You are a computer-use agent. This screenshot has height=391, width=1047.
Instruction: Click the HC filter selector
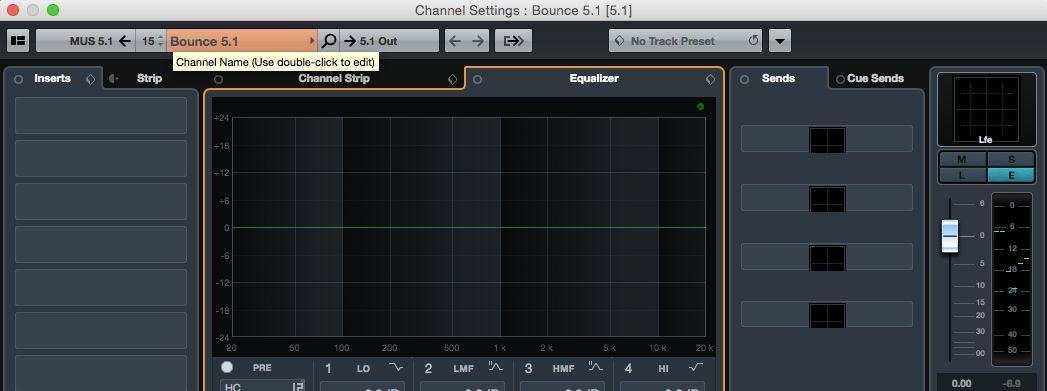pos(262,386)
